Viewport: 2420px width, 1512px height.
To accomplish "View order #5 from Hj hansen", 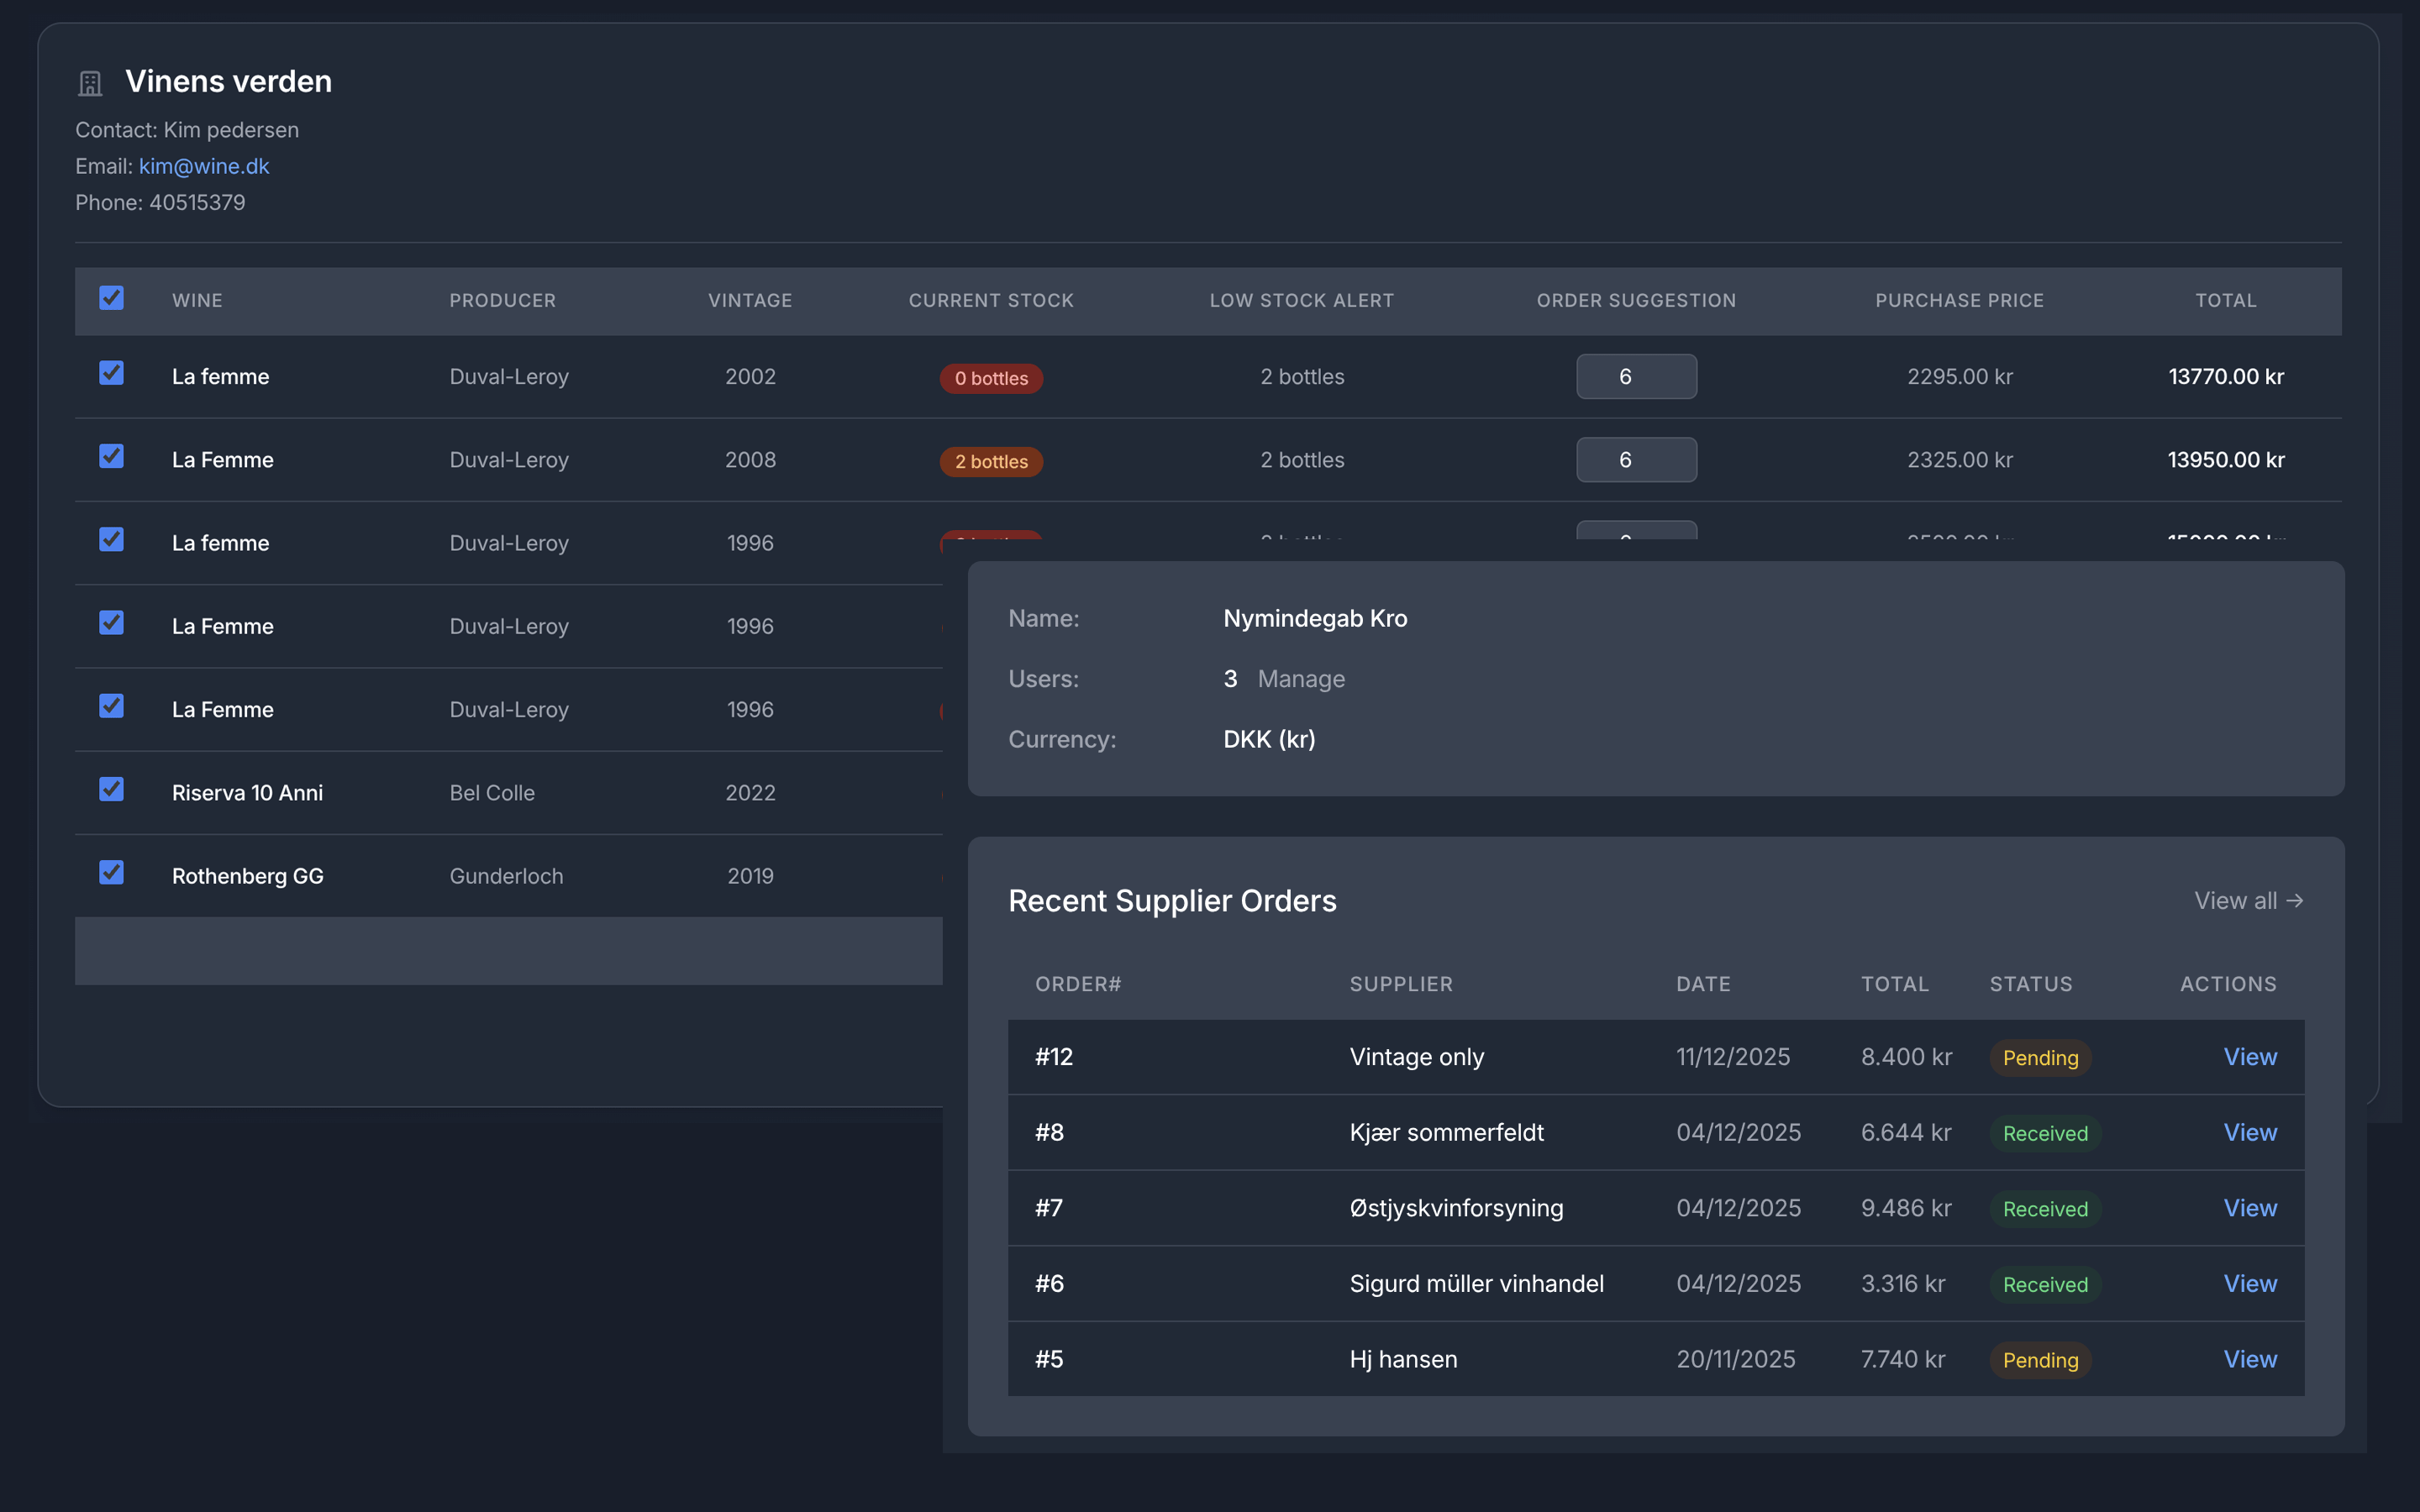I will pyautogui.click(x=2250, y=1359).
